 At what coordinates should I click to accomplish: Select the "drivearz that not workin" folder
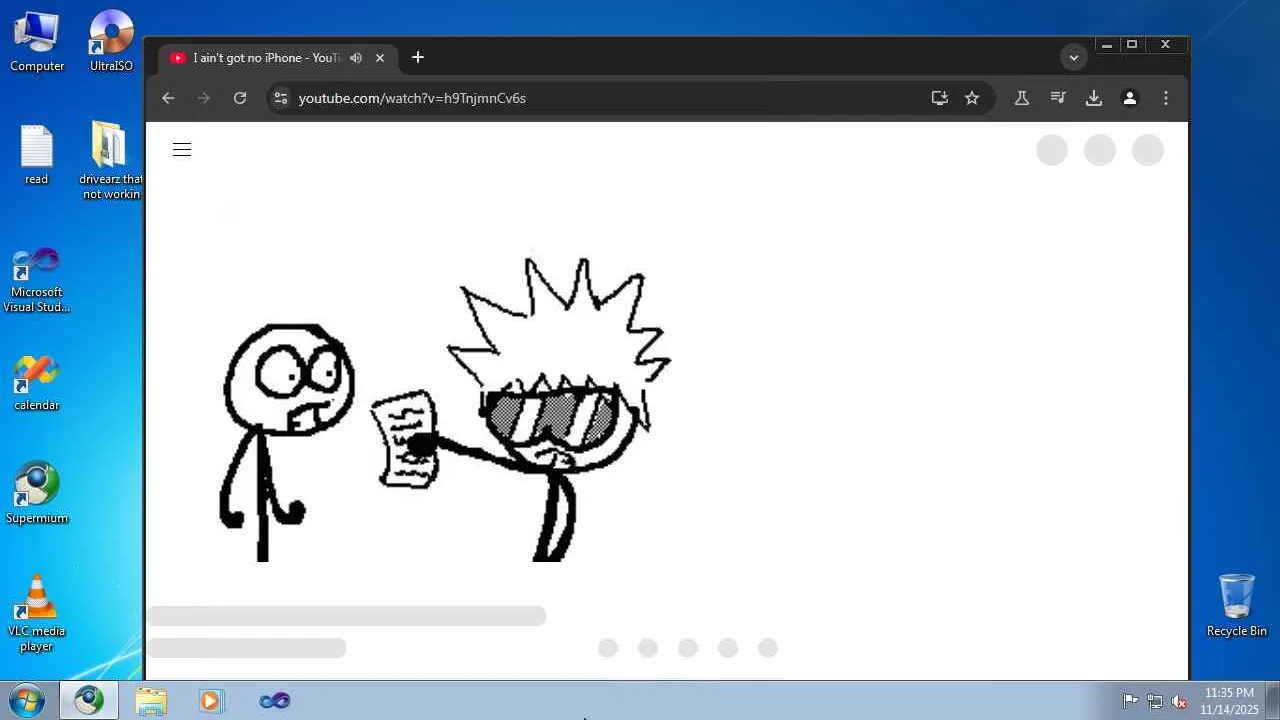pos(111,161)
